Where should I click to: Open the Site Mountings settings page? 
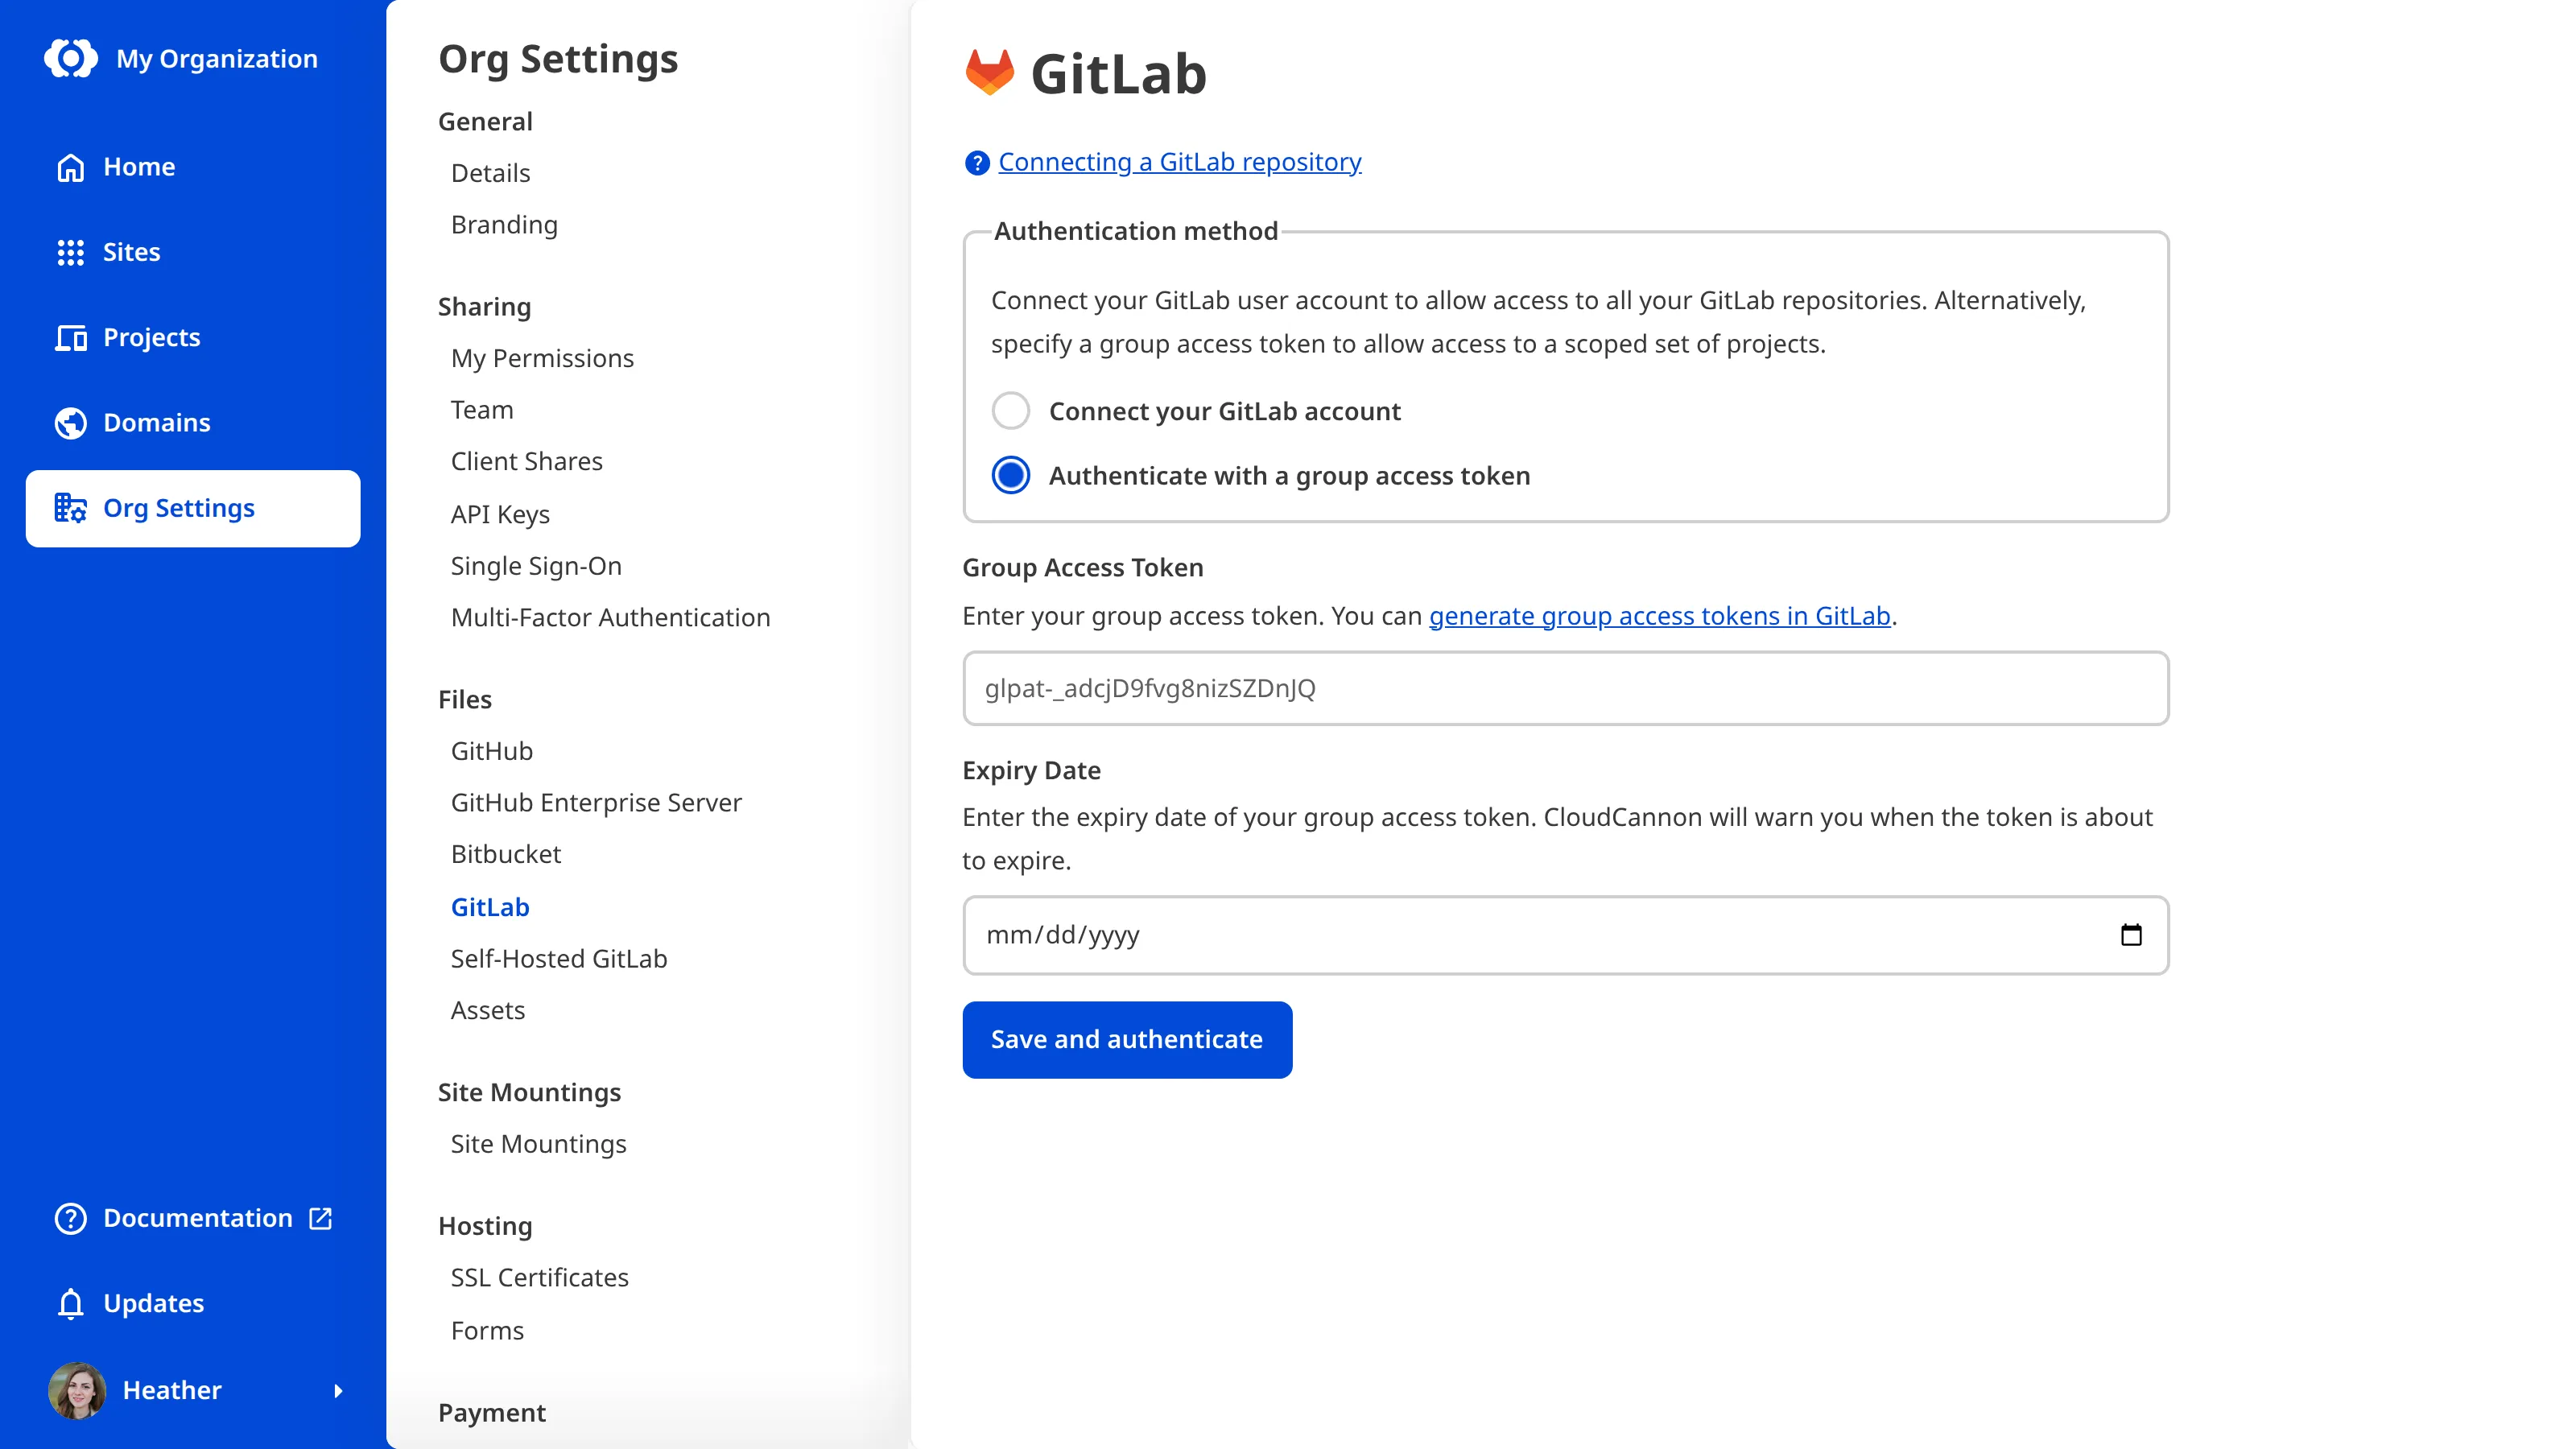538,1144
